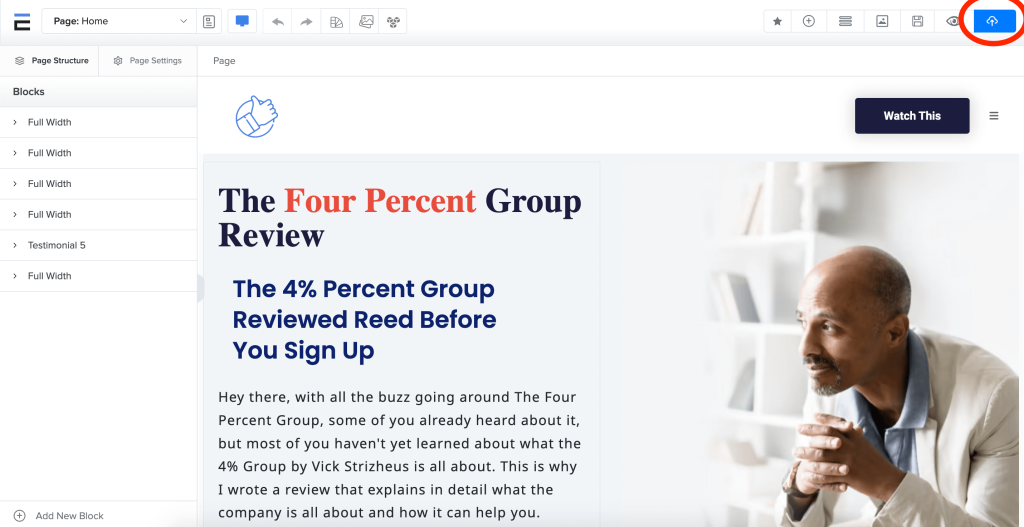Open the Page: Home dropdown
This screenshot has width=1024, height=527.
[119, 21]
